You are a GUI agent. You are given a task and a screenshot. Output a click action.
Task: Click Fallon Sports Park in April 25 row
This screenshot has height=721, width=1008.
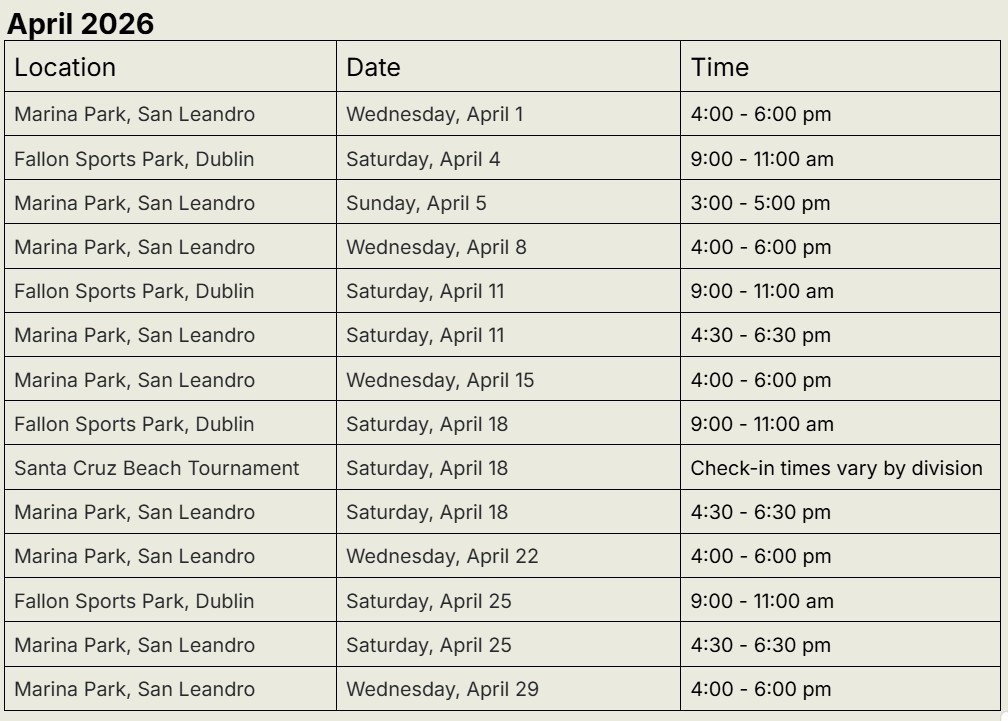(134, 601)
